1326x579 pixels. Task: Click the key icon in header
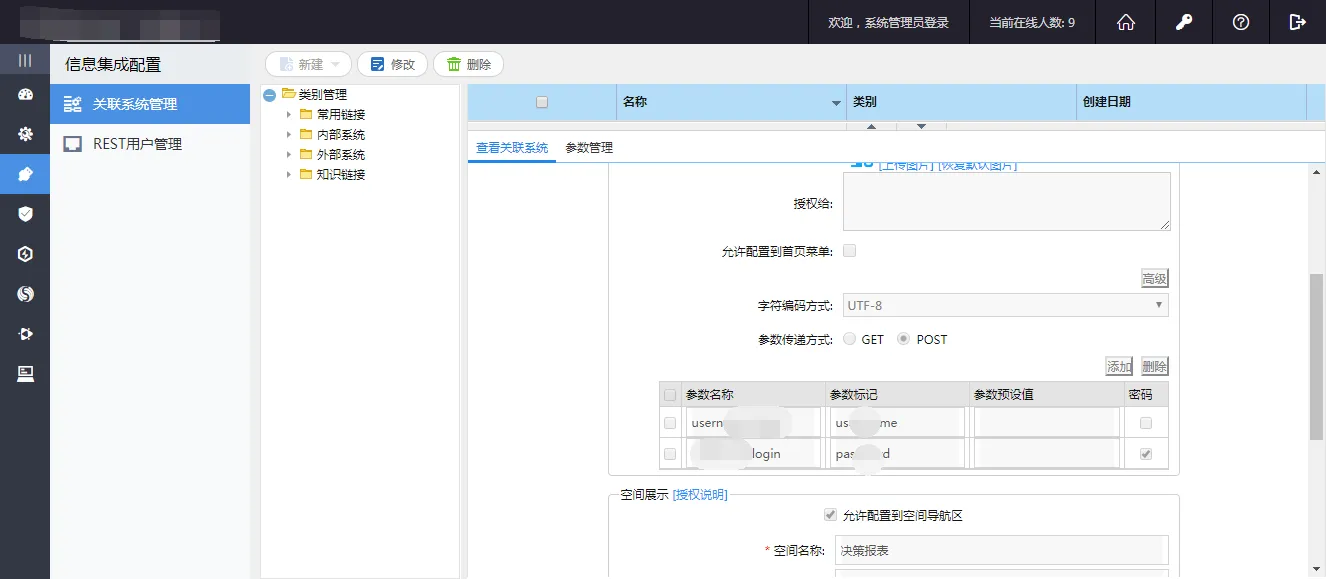click(x=1184, y=22)
